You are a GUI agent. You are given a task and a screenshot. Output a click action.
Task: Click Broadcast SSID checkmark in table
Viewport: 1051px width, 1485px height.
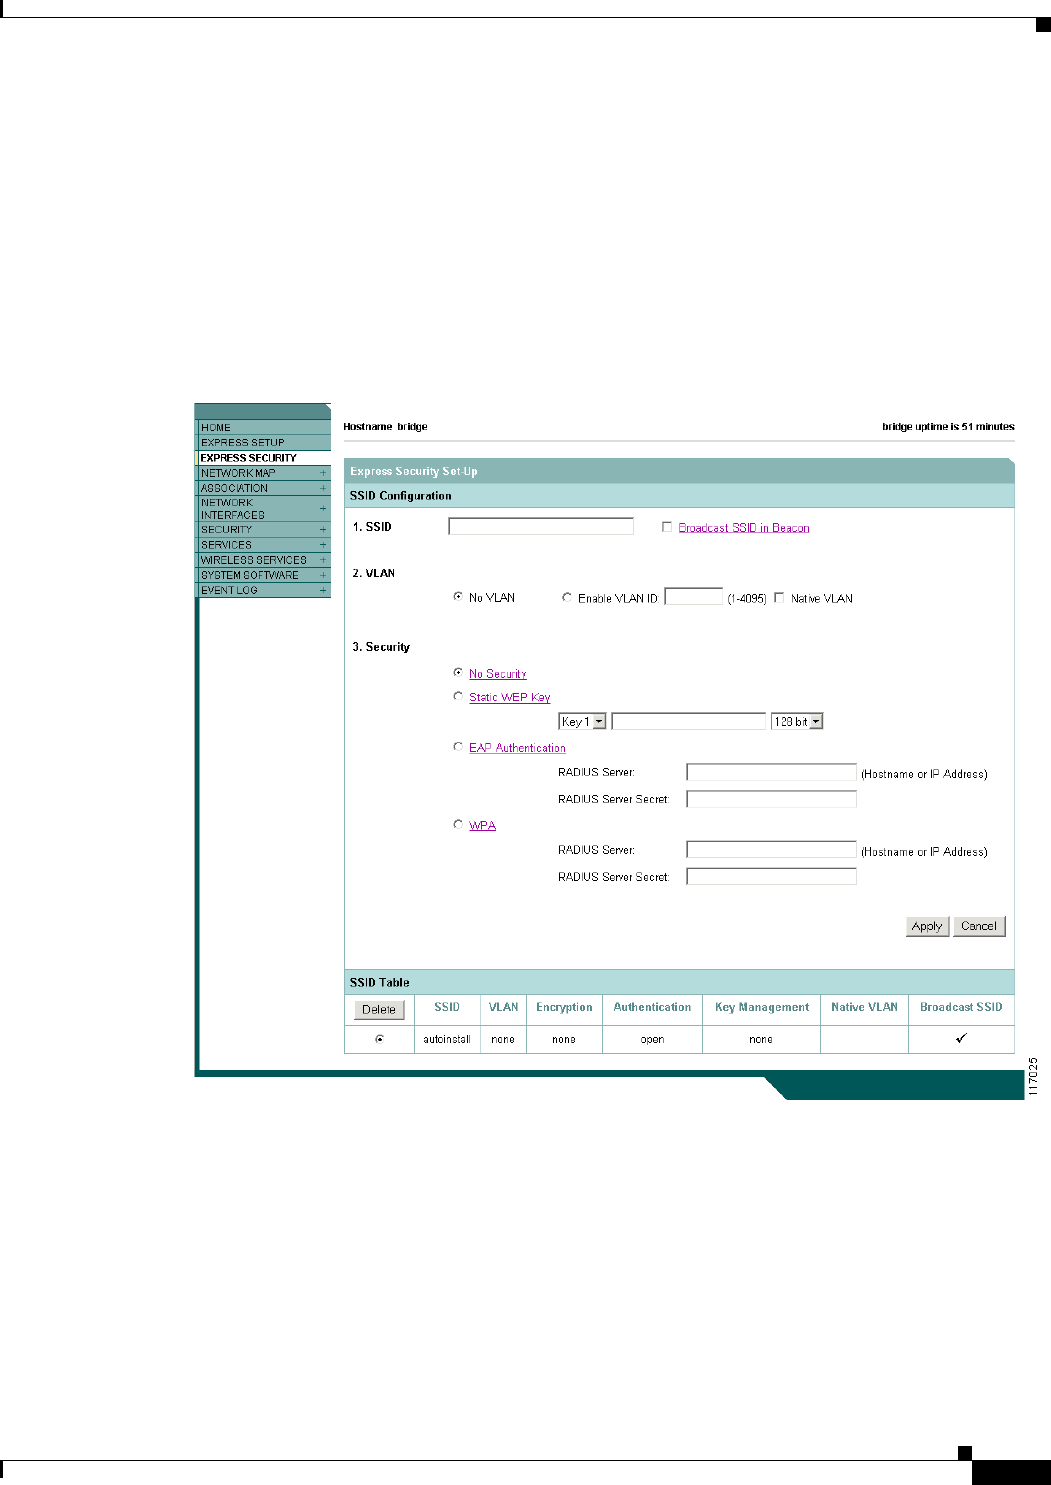pyautogui.click(x=961, y=1038)
